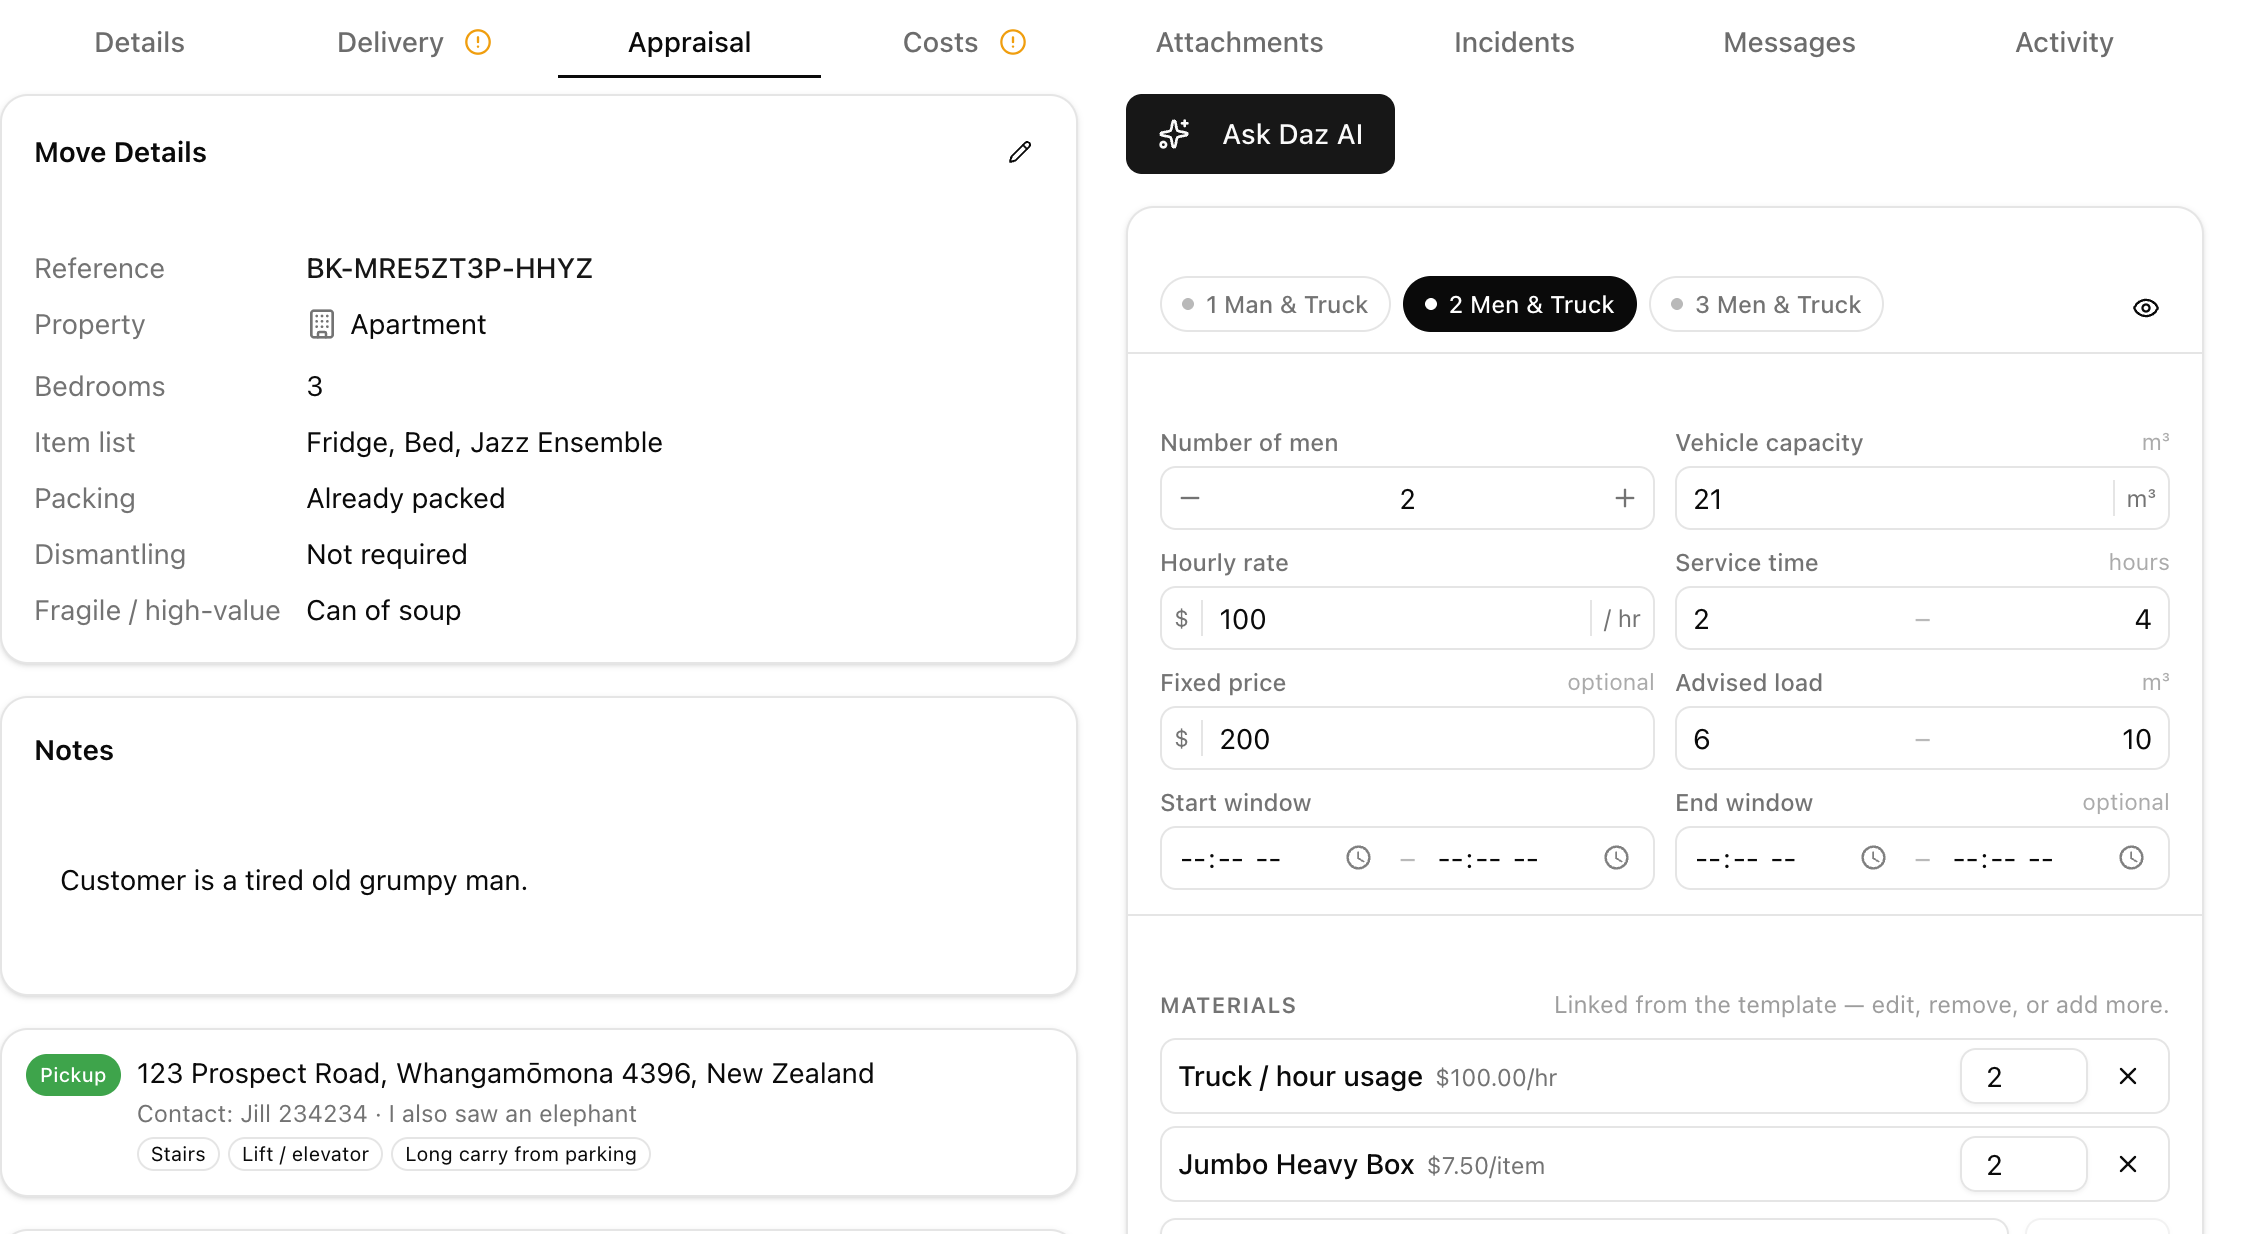Edit Jumbo Heavy Box quantity
The image size is (2244, 1234).
2023,1164
